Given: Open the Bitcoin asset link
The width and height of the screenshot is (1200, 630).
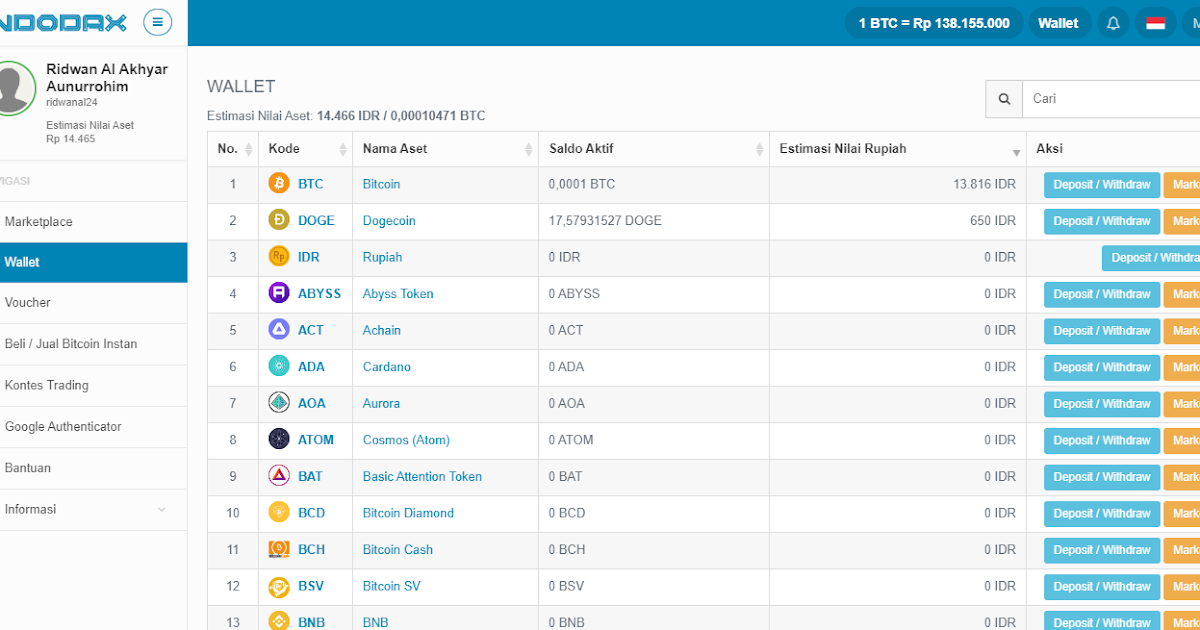Looking at the screenshot, I should tap(381, 184).
